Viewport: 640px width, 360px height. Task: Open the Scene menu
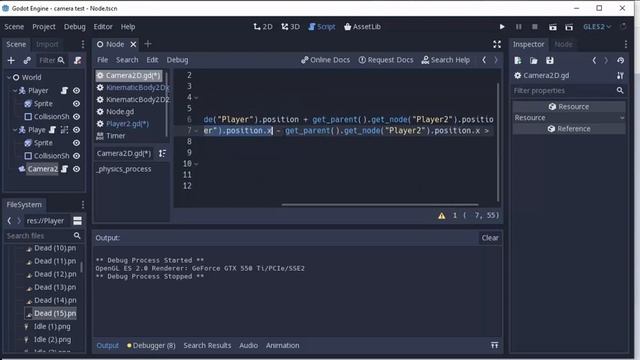pos(14,27)
